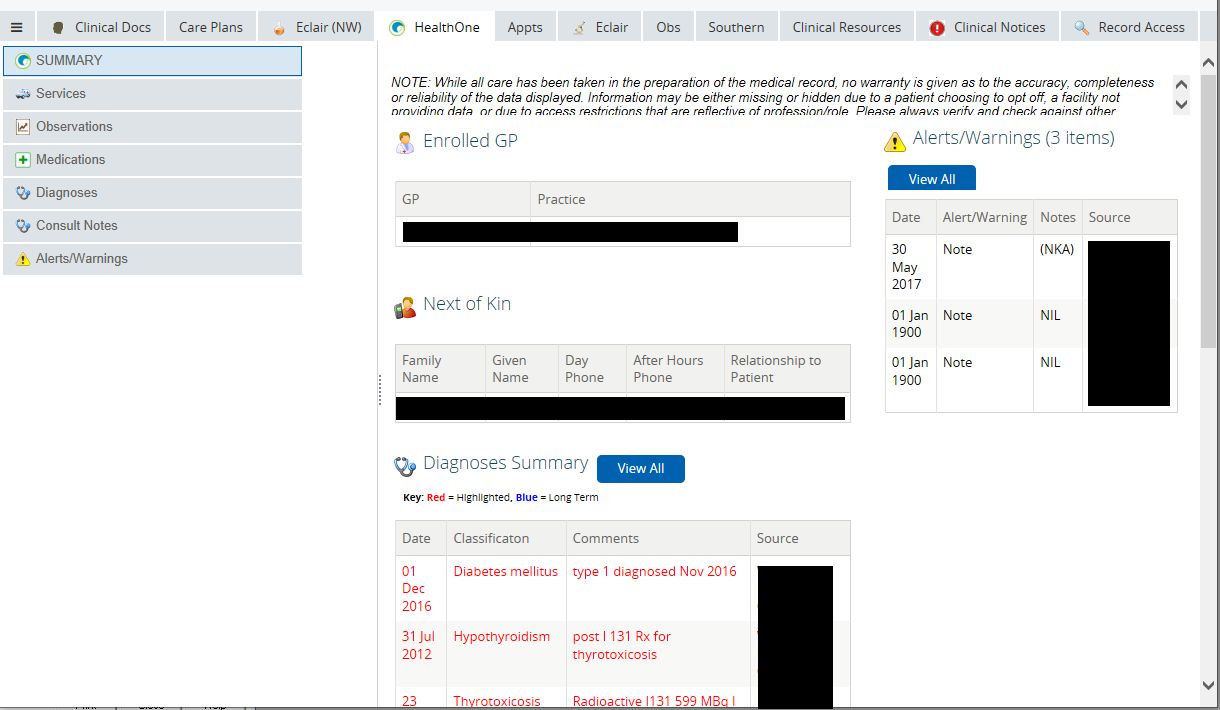Select SUMMARY in the left sidebar
Image resolution: width=1220 pixels, height=710 pixels.
[x=152, y=61]
